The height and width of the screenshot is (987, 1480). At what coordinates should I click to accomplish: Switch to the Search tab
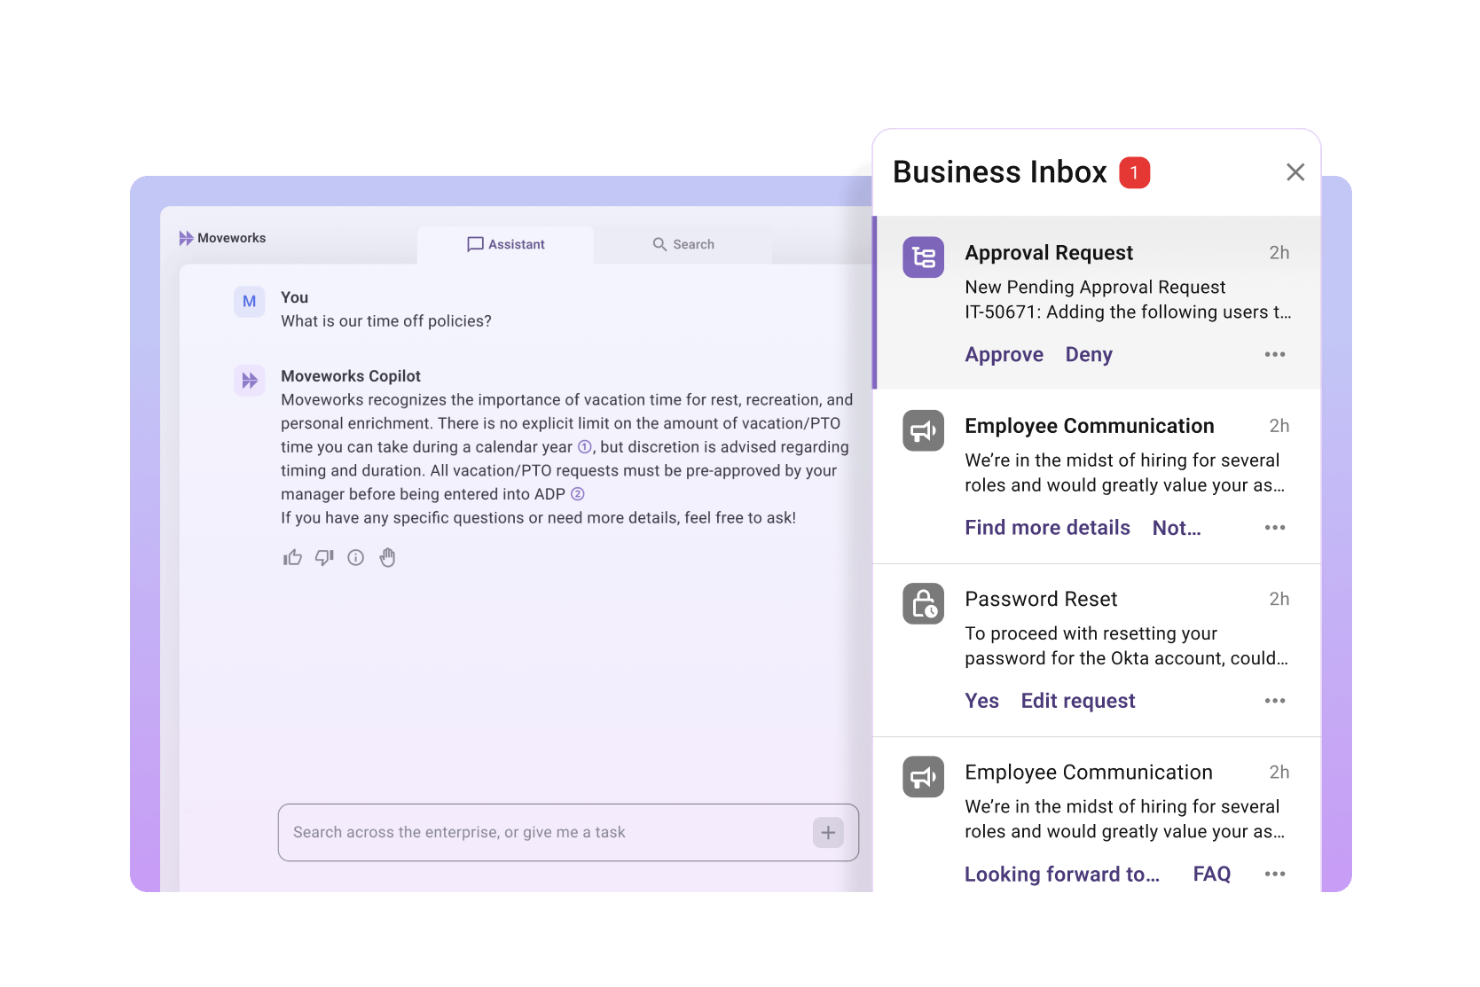coord(684,244)
